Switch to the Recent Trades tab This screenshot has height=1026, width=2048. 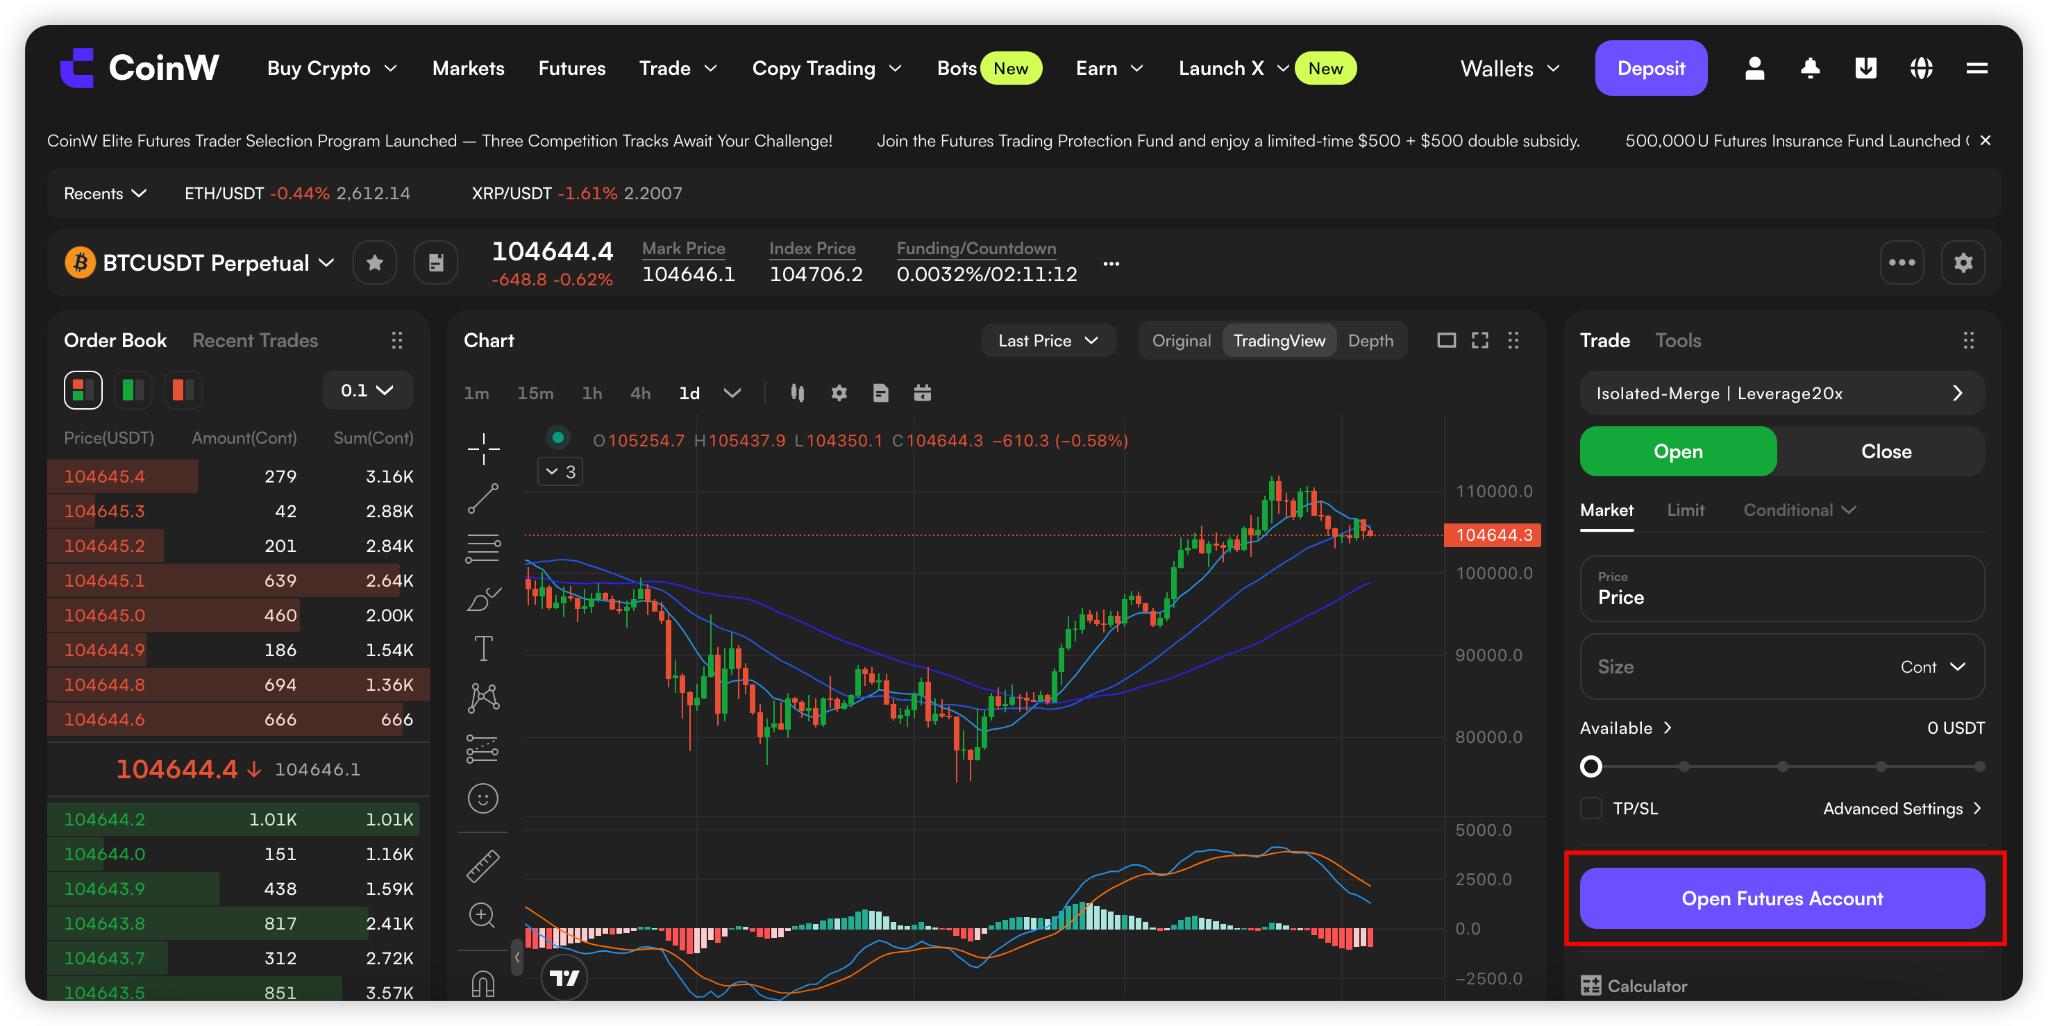pos(255,341)
